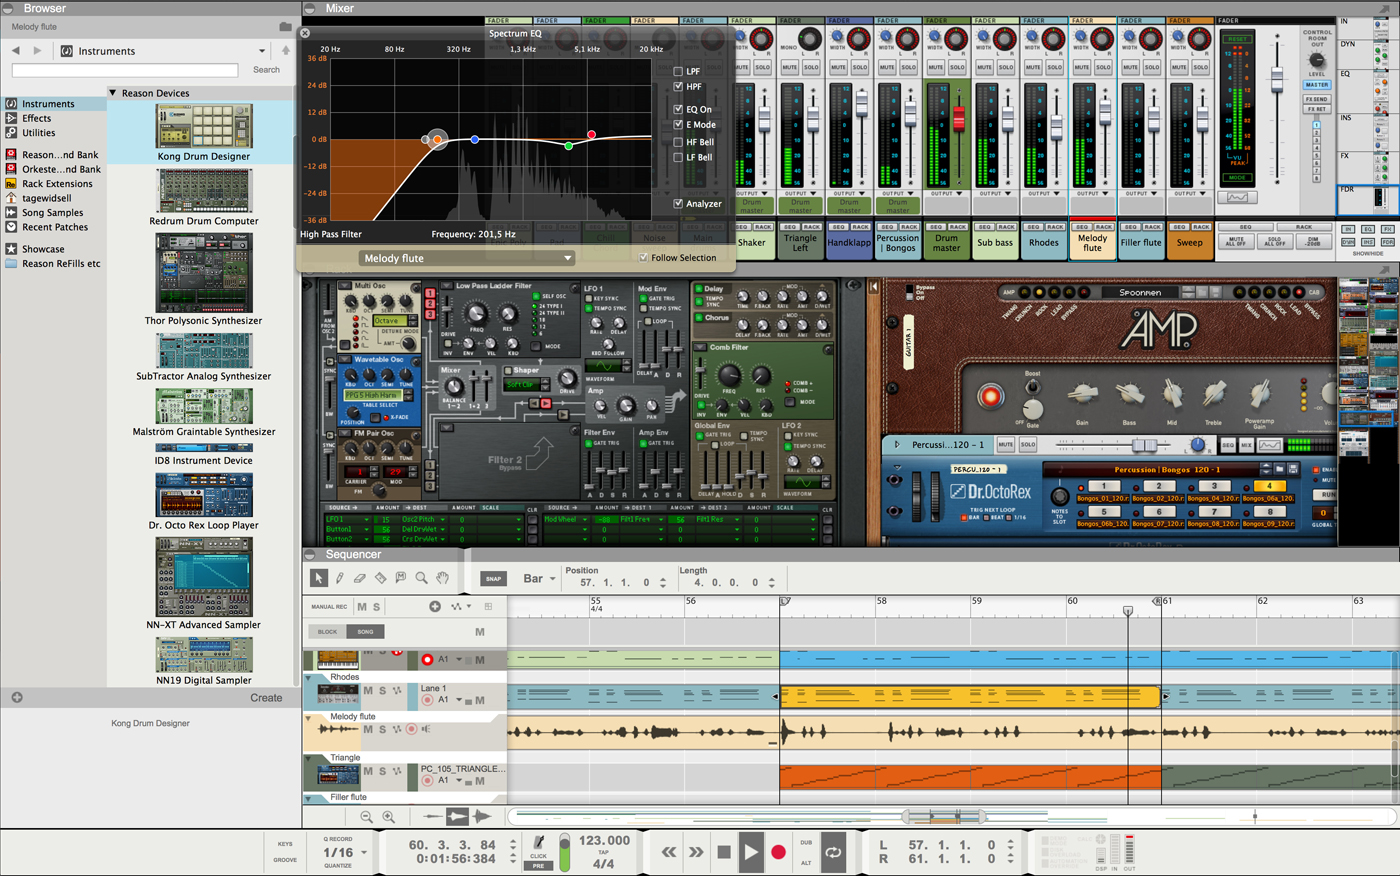
Task: Select Redrum Drum Computer device thumbnail
Action: click(204, 191)
